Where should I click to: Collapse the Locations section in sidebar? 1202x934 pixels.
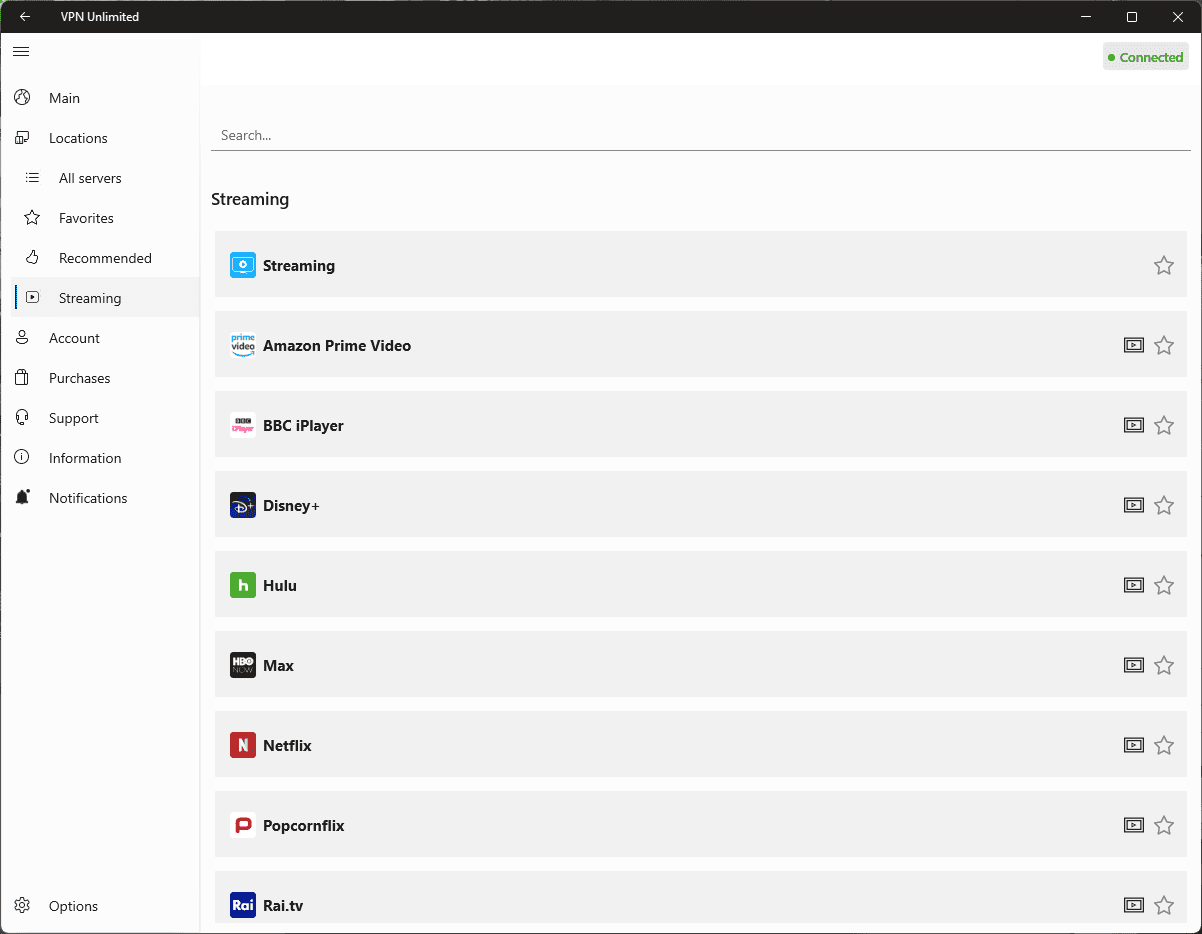click(x=78, y=138)
